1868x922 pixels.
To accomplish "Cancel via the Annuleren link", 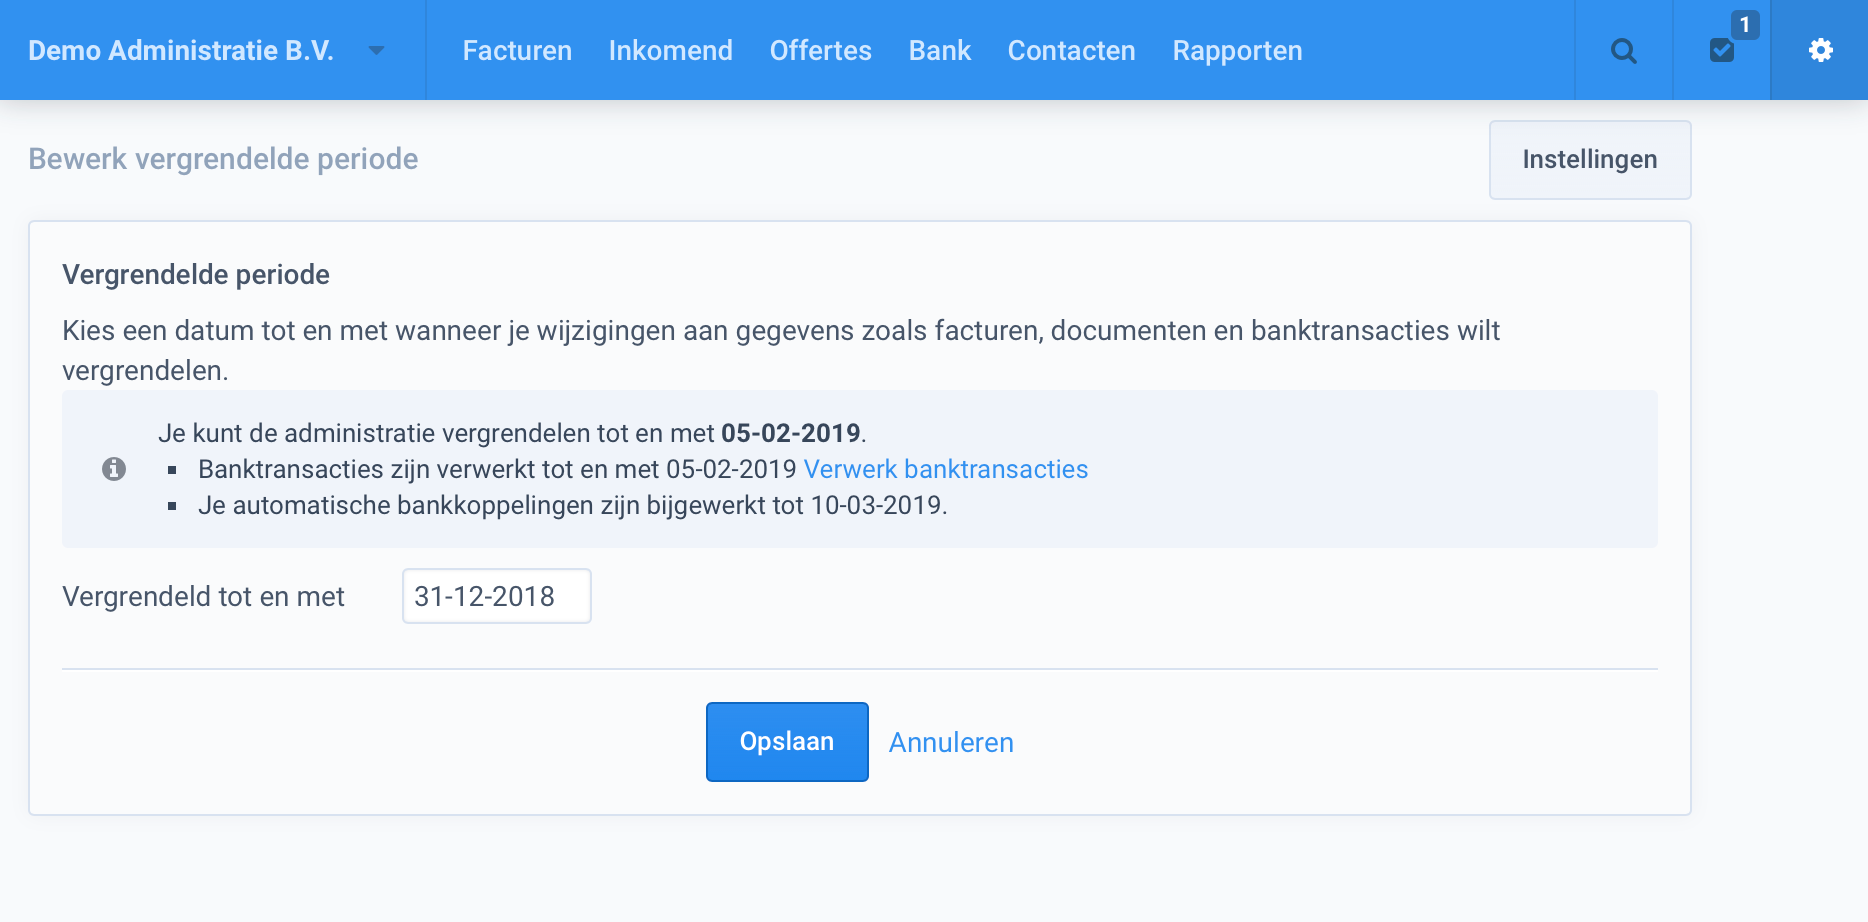I will click(950, 742).
